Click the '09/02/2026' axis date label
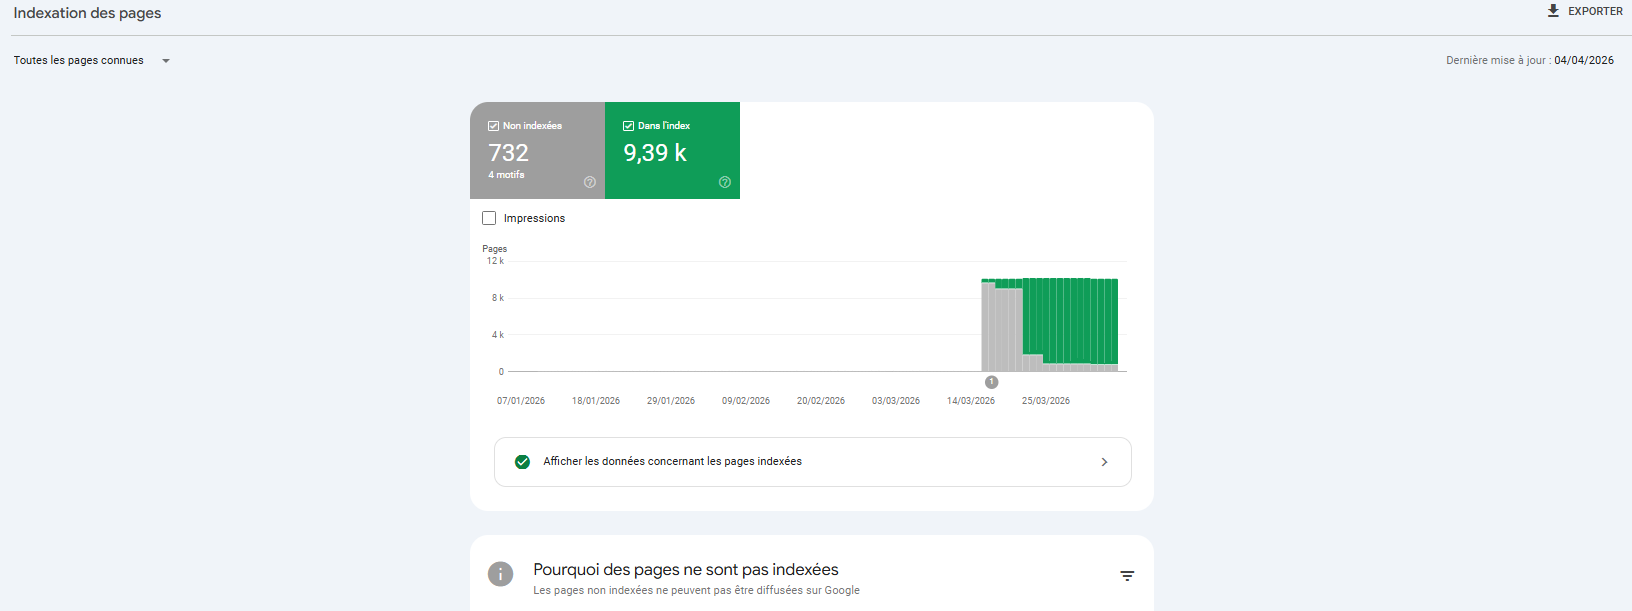The image size is (1632, 611). coord(746,401)
